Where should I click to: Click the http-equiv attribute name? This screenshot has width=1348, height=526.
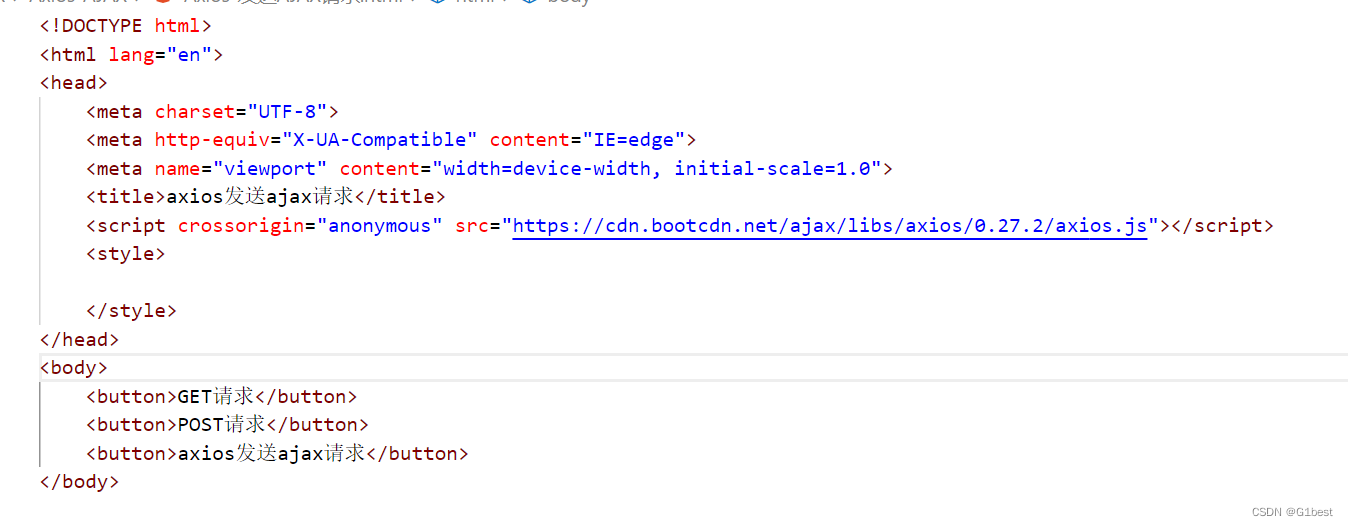[212, 140]
